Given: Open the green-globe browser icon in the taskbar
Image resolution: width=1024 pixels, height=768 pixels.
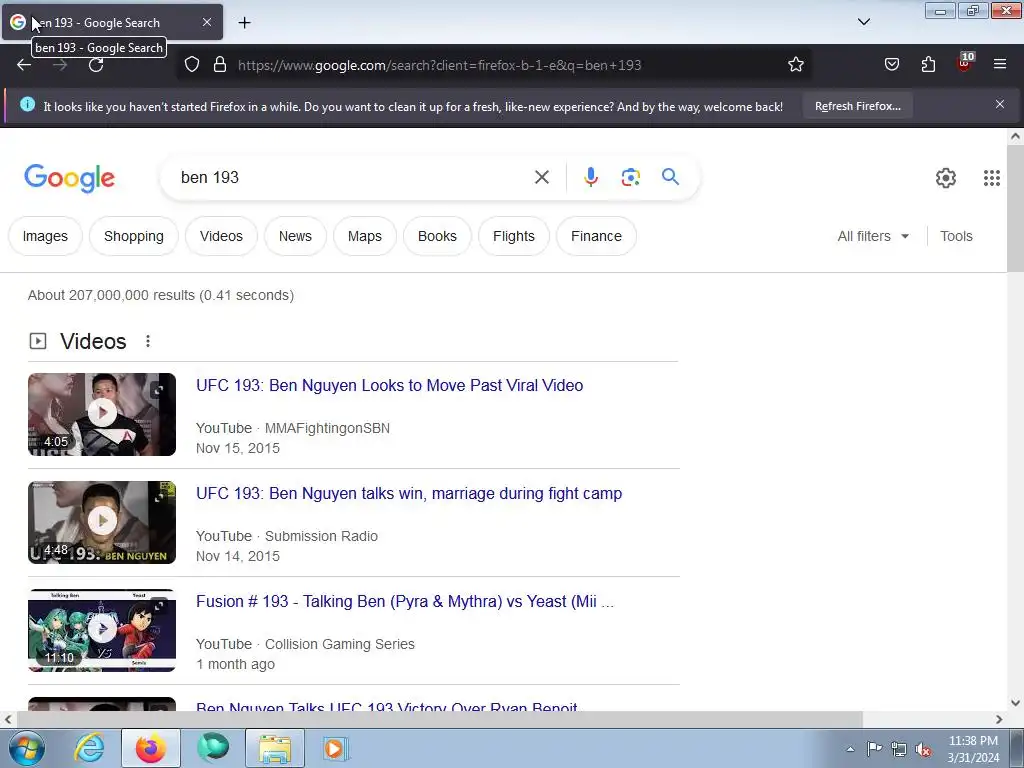Looking at the screenshot, I should (x=213, y=748).
